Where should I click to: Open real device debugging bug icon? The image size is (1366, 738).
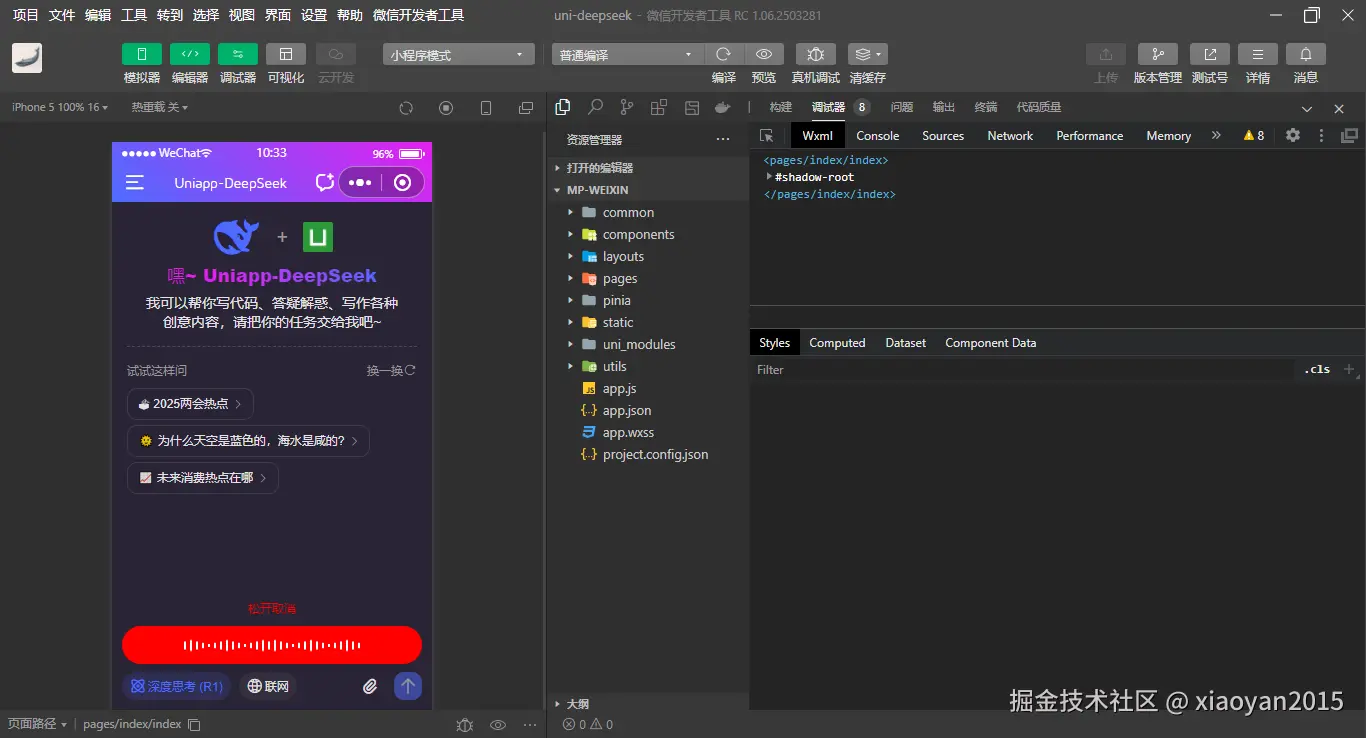point(816,55)
